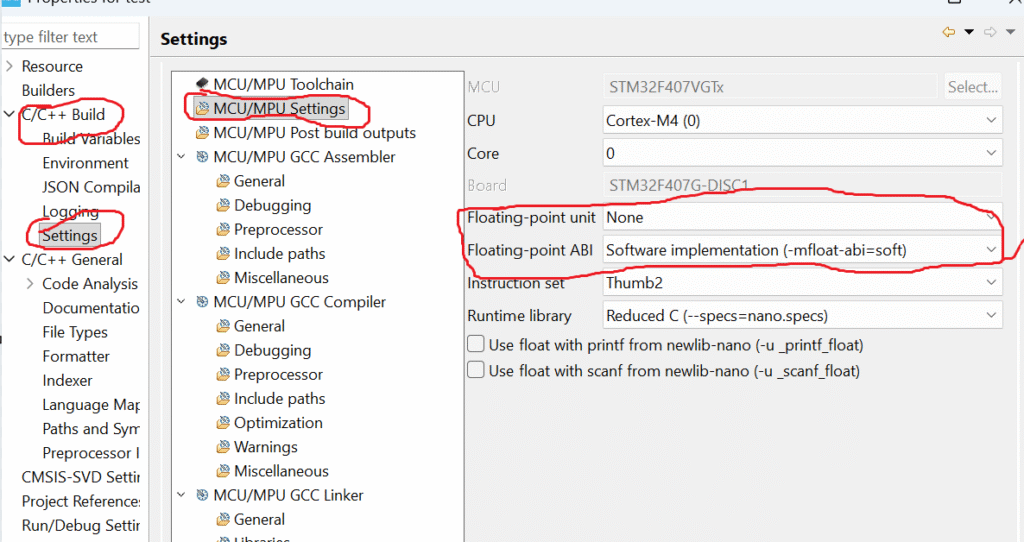Collapse the MCU/MPU GCC Assembler group

point(182,157)
